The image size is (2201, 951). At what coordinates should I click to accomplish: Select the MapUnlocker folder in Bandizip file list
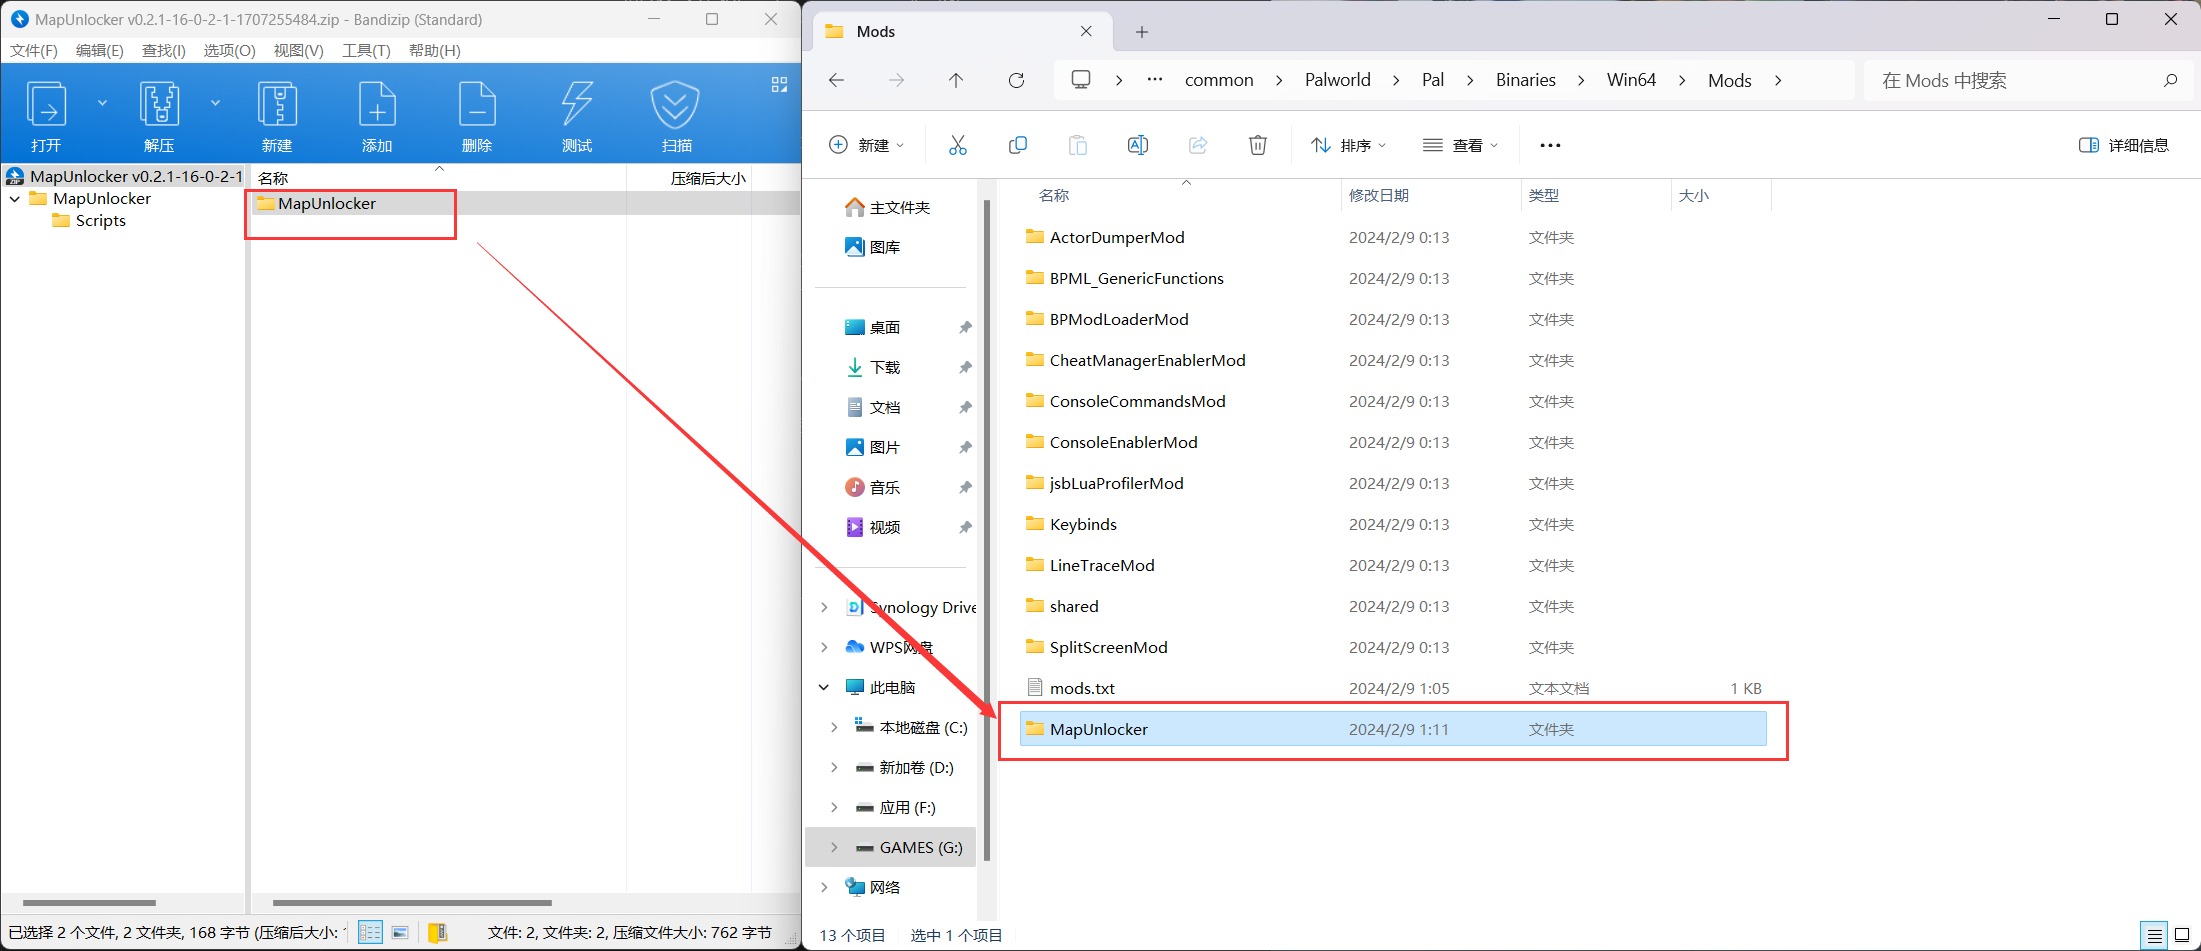[327, 204]
